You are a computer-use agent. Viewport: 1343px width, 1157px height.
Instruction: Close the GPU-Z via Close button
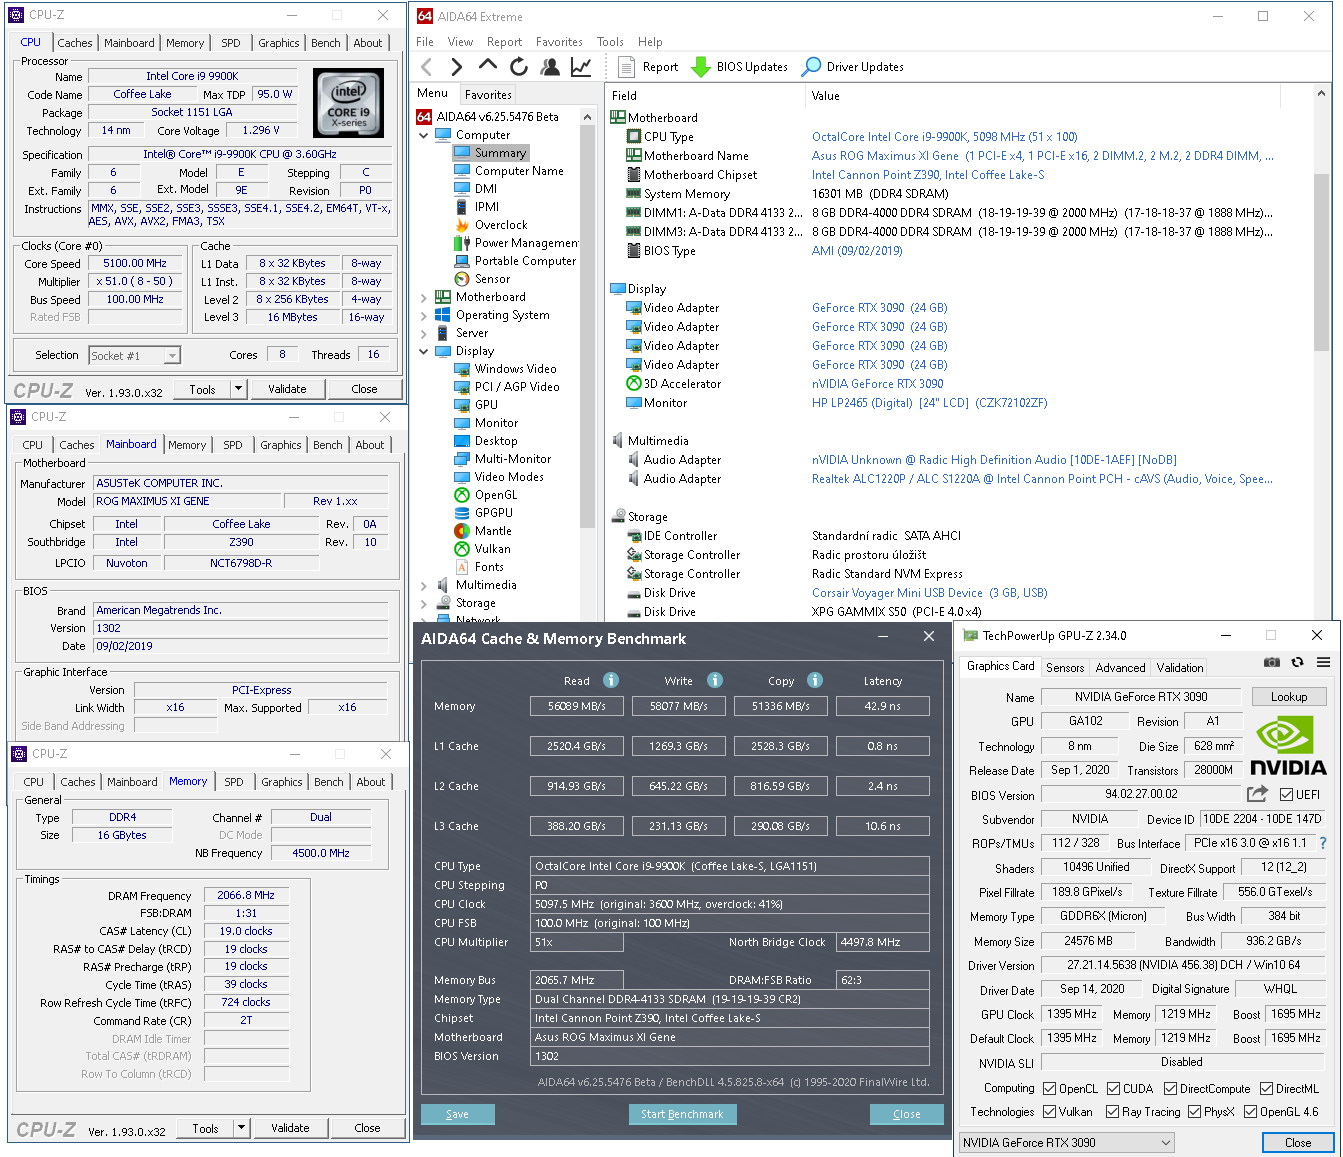1298,1142
